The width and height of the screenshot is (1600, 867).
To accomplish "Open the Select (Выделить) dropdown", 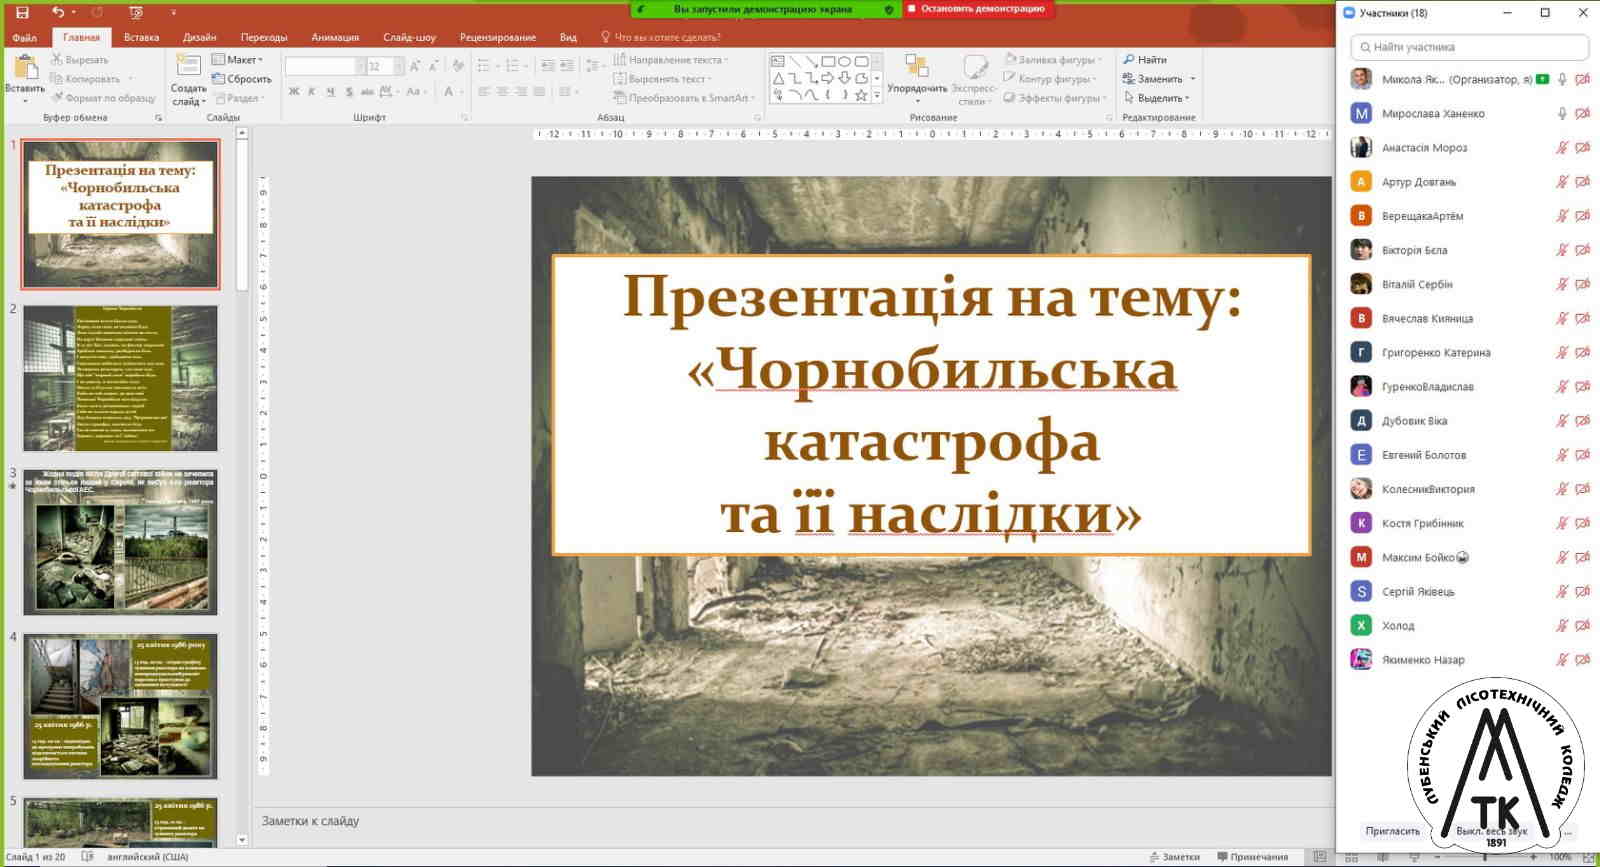I will point(1157,98).
